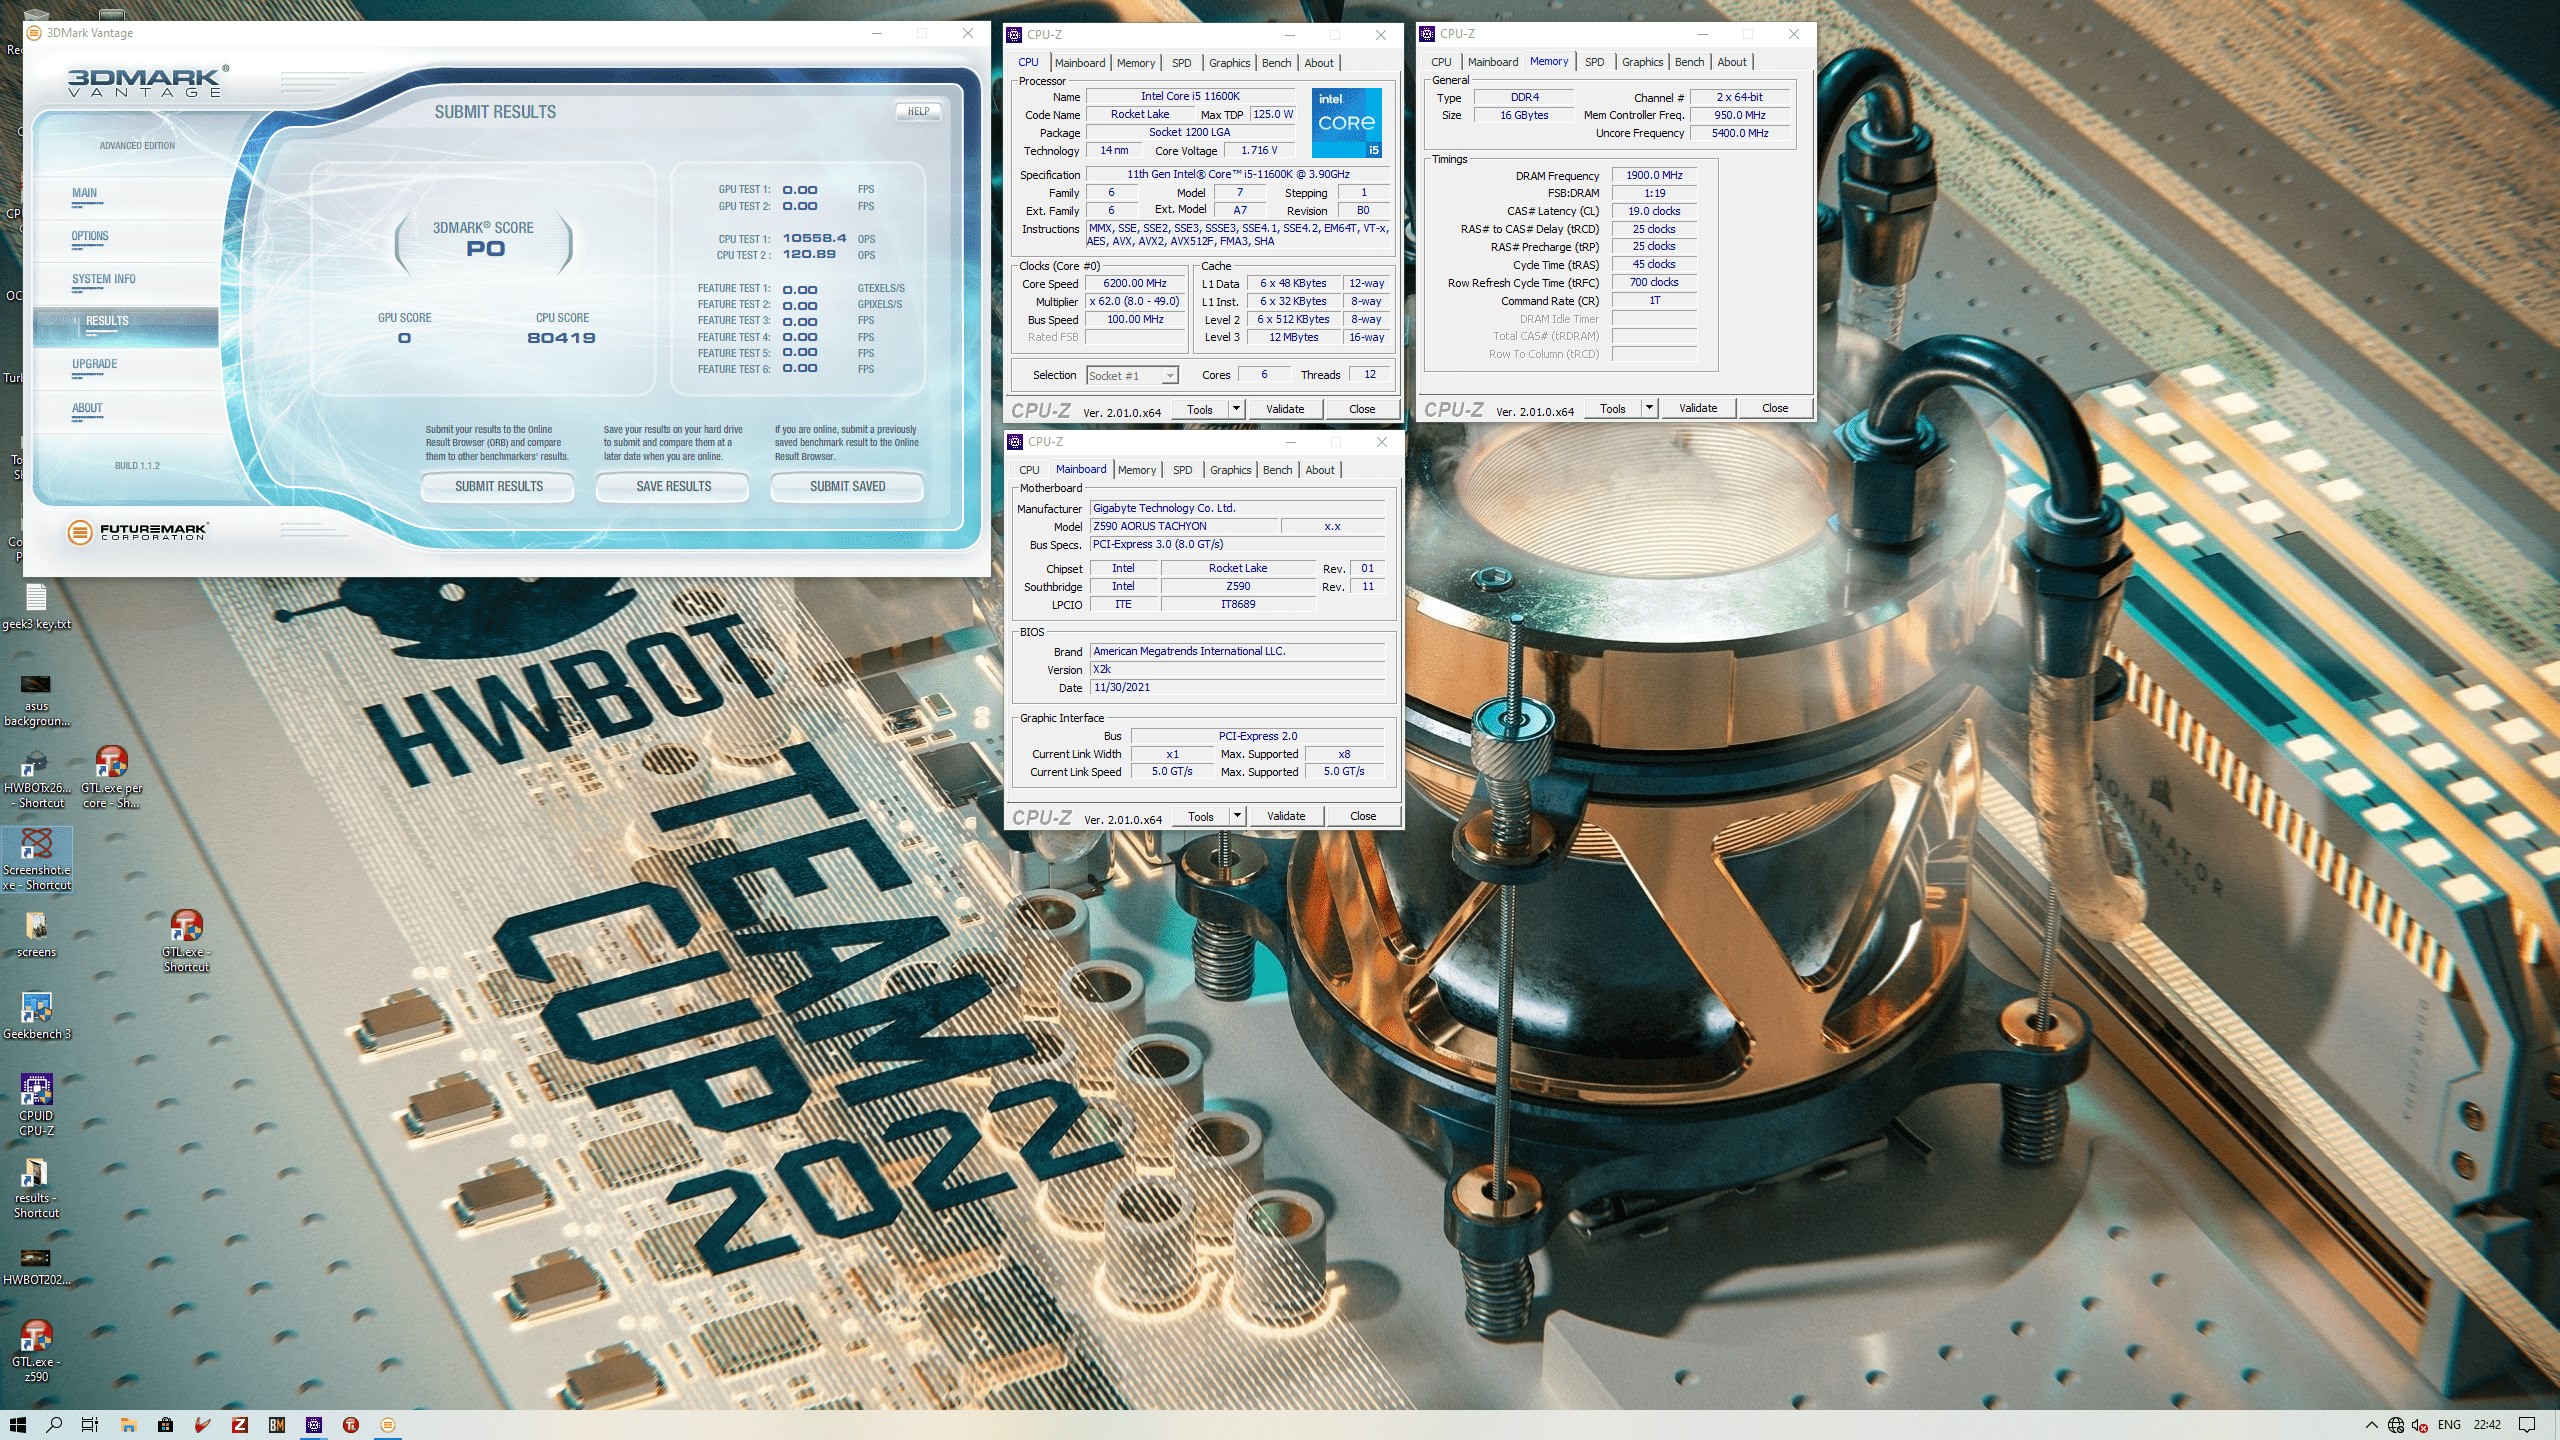Open the screens folder on the desktop
The height and width of the screenshot is (1440, 2560).
[x=36, y=935]
